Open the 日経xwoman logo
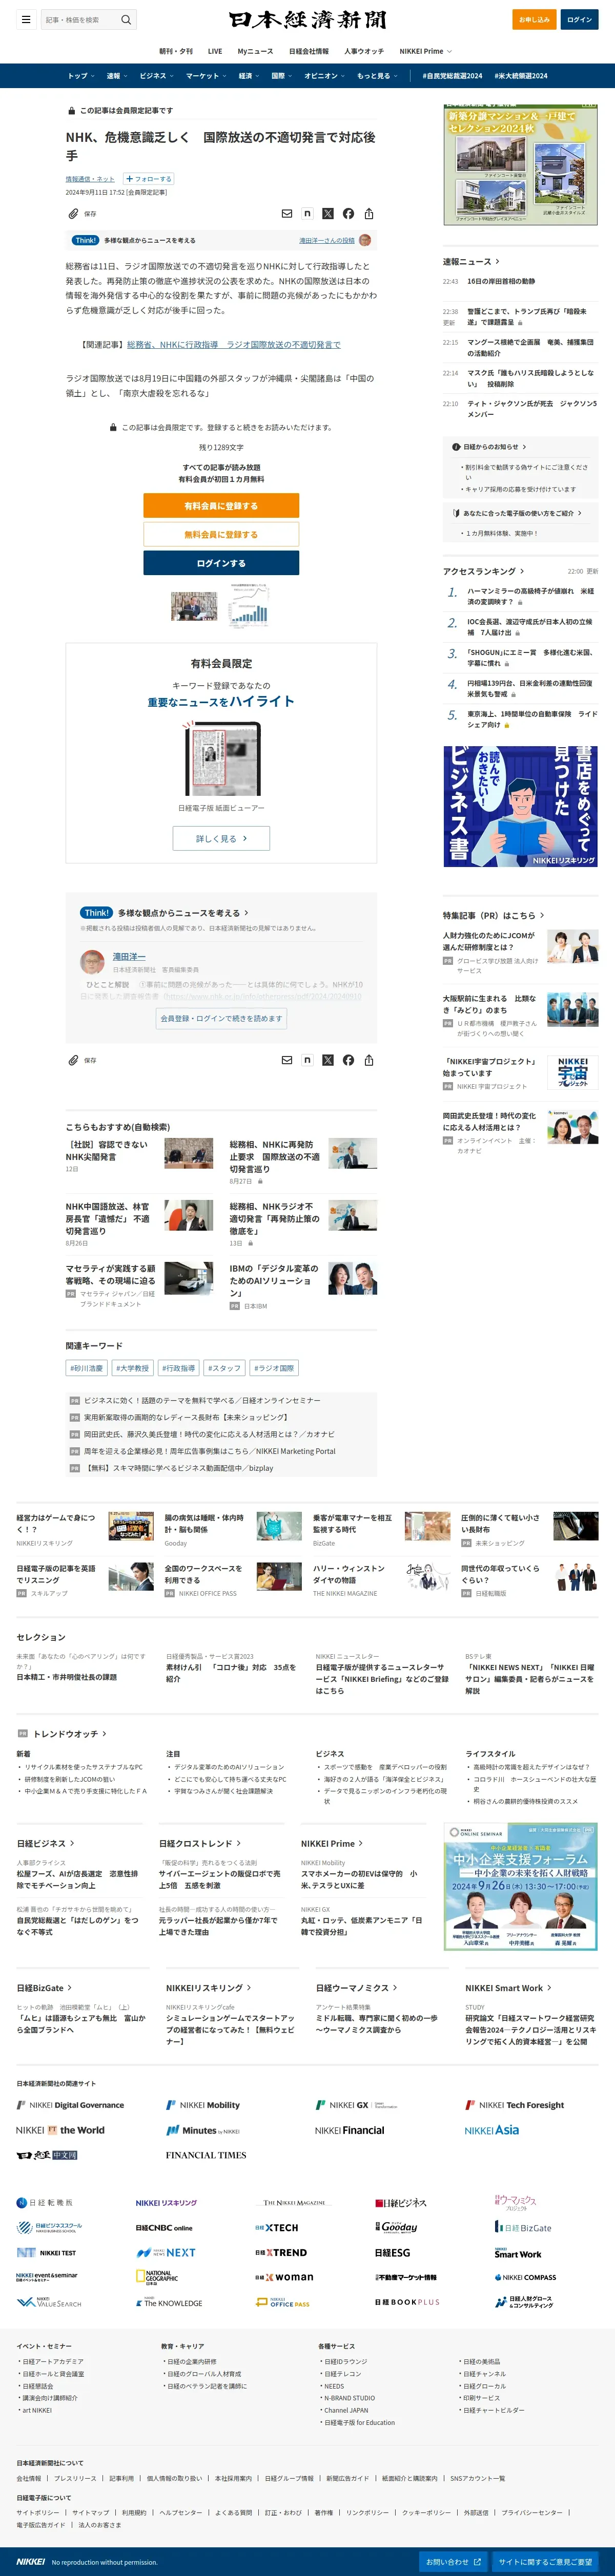 pyautogui.click(x=284, y=2277)
